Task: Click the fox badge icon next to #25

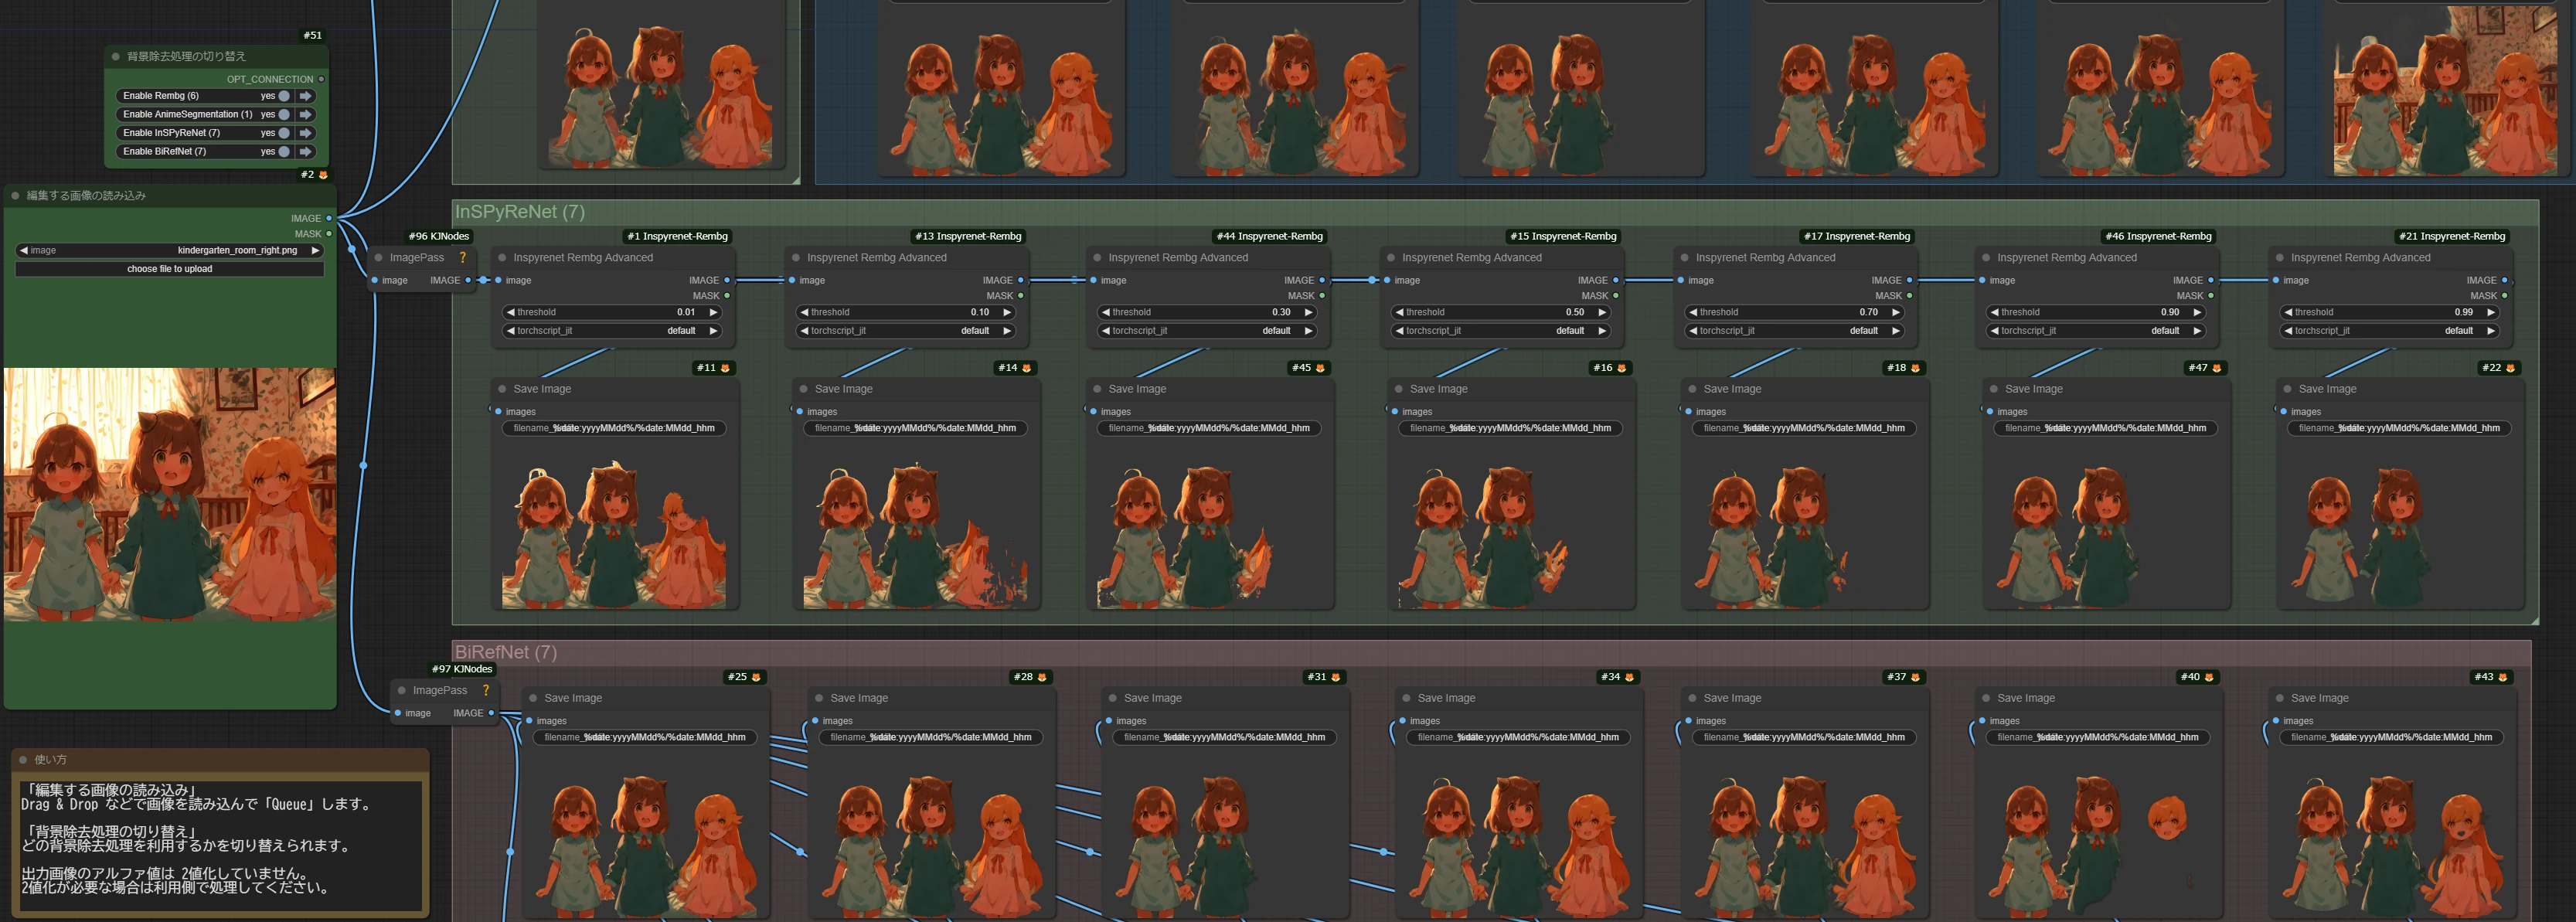Action: (756, 678)
